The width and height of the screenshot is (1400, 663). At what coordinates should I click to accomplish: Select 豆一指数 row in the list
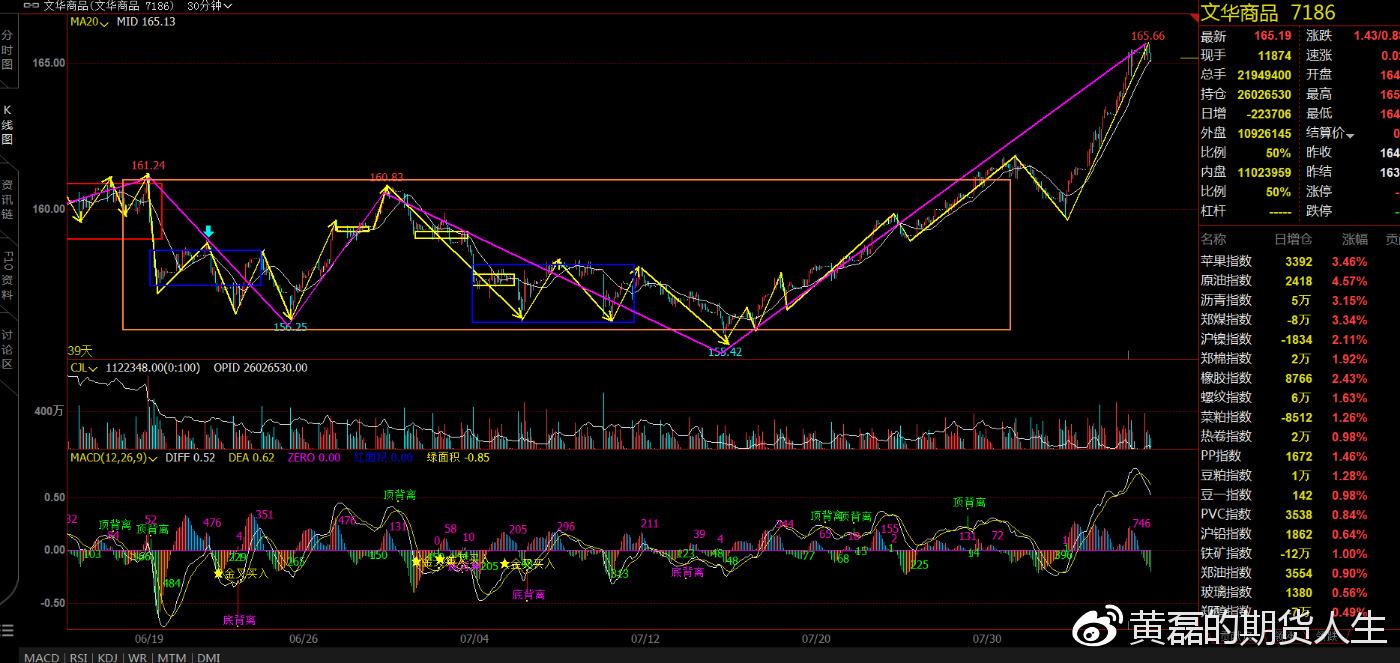(x=1299, y=495)
